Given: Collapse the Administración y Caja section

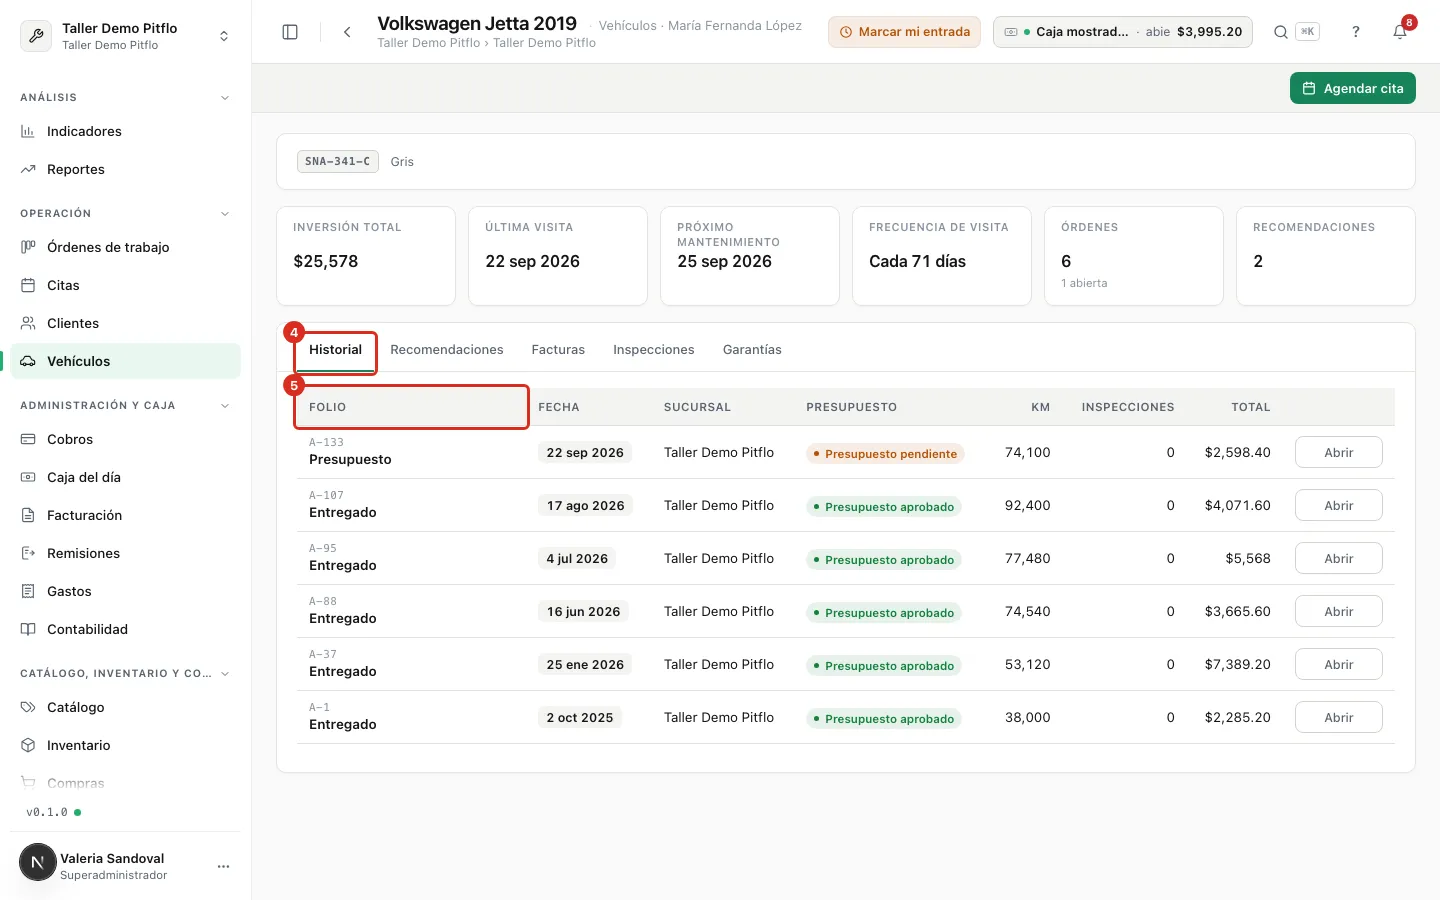Looking at the screenshot, I should tap(225, 406).
